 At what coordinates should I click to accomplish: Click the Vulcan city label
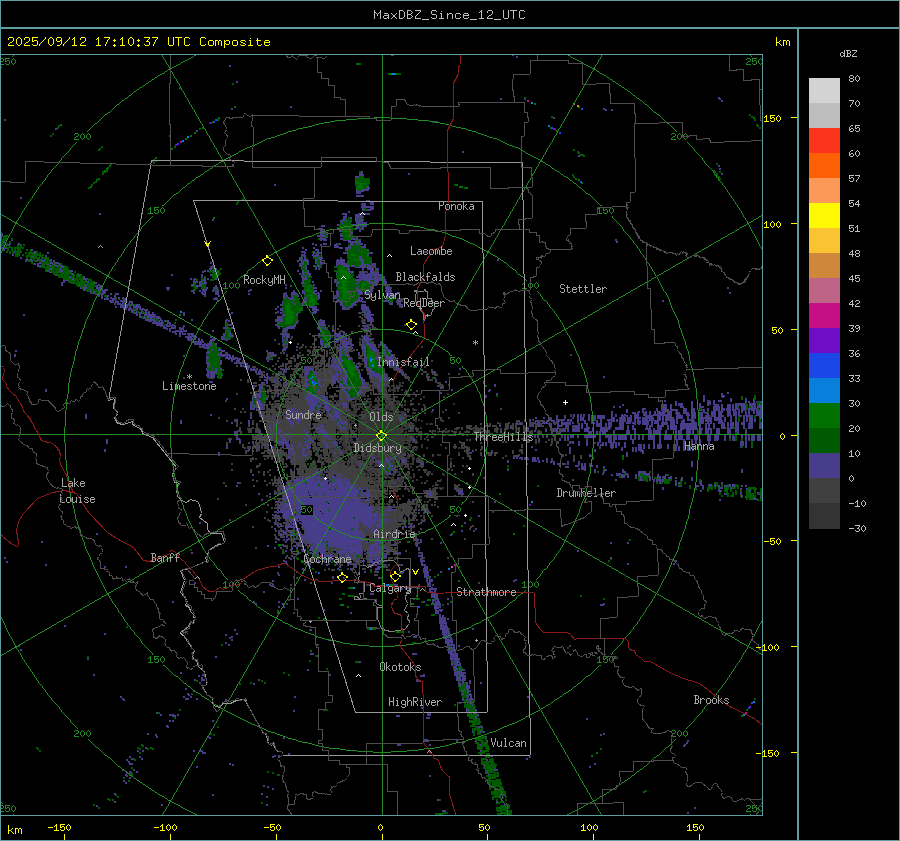508,743
